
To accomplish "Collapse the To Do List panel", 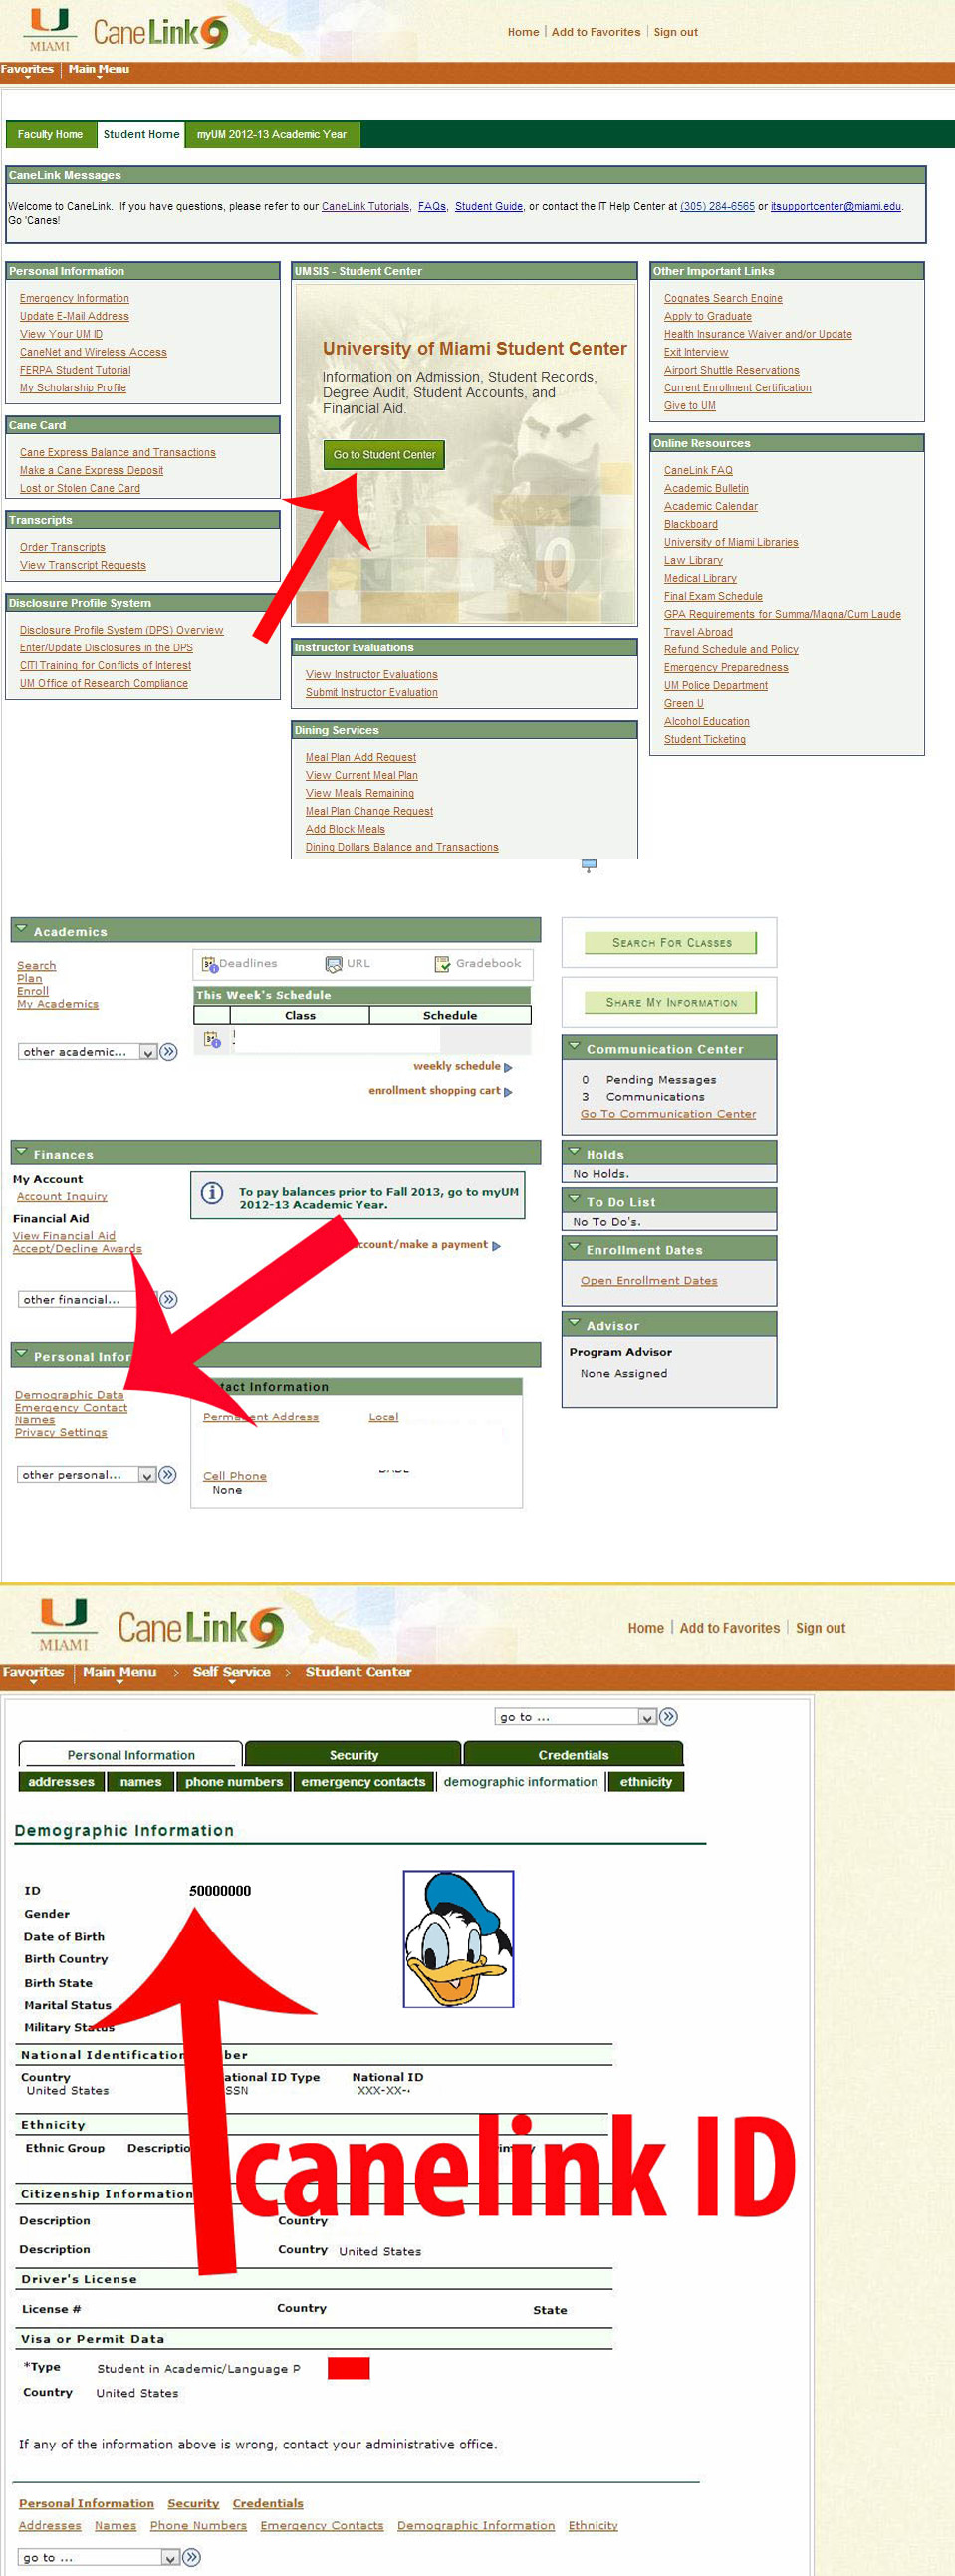I will pyautogui.click(x=574, y=1200).
